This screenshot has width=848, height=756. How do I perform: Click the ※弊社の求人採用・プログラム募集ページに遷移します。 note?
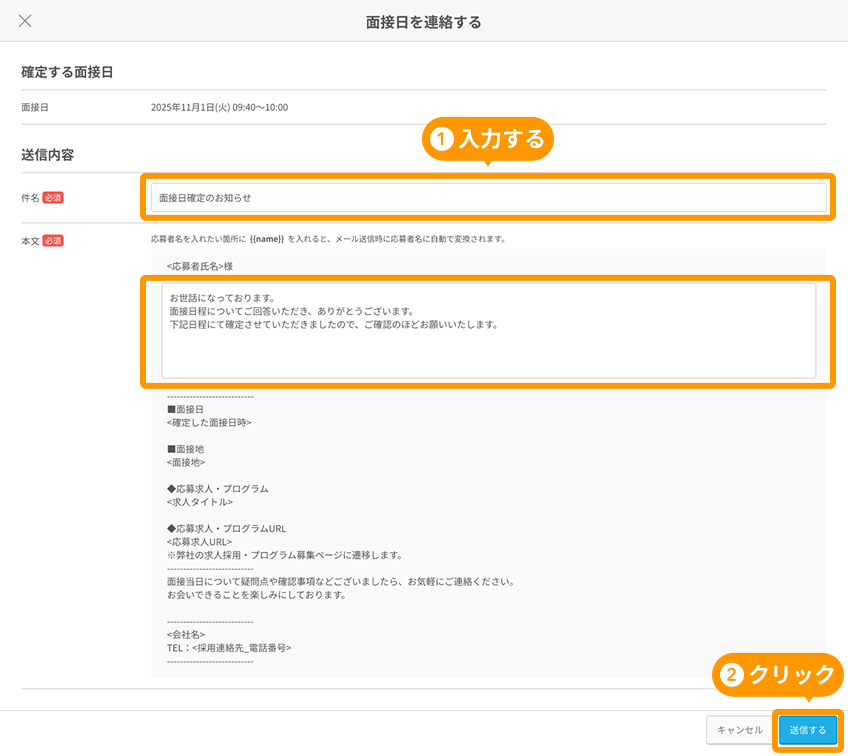285,555
